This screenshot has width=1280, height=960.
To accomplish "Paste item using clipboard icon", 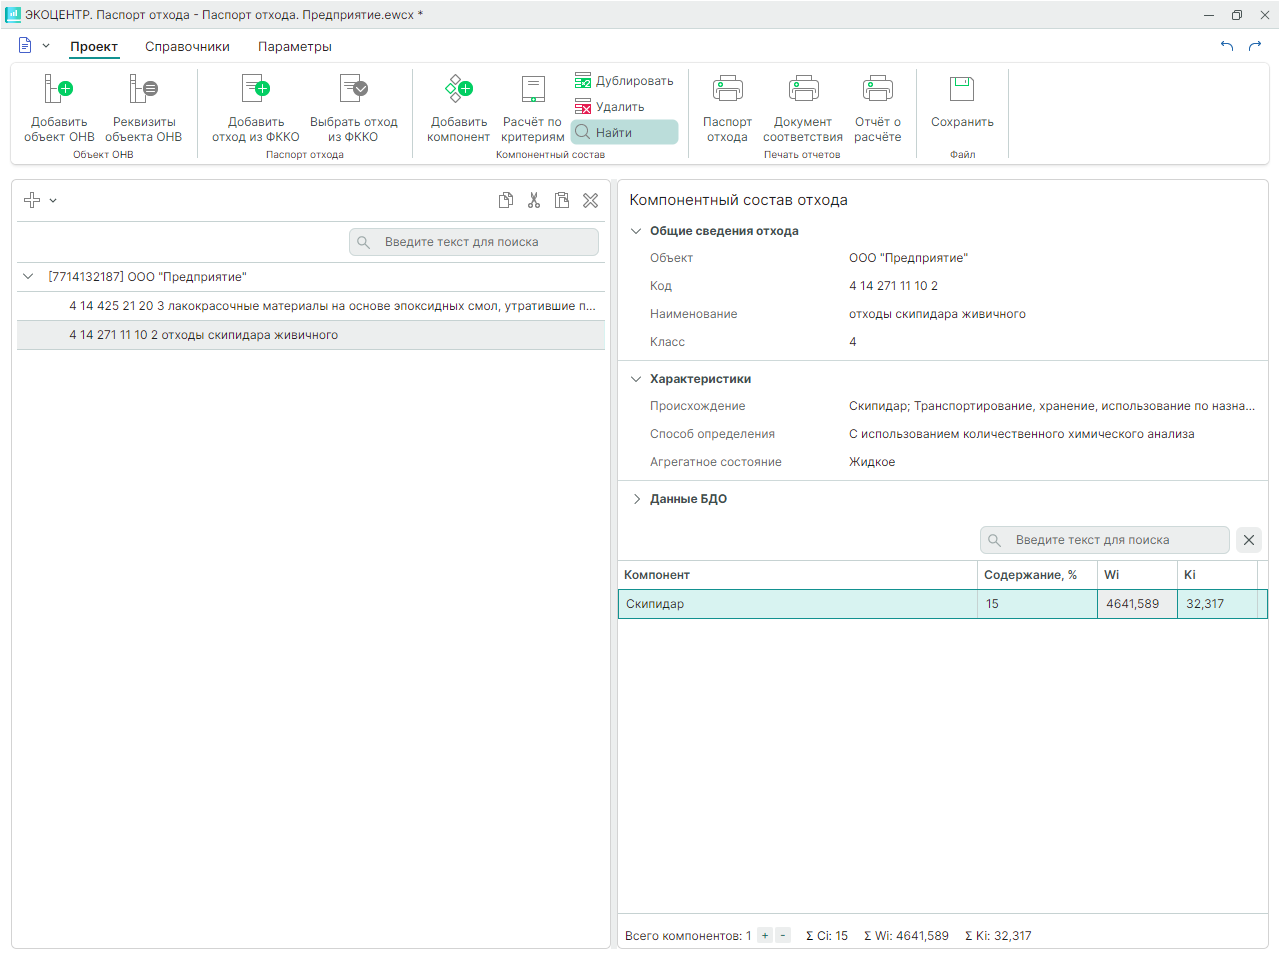I will click(562, 200).
